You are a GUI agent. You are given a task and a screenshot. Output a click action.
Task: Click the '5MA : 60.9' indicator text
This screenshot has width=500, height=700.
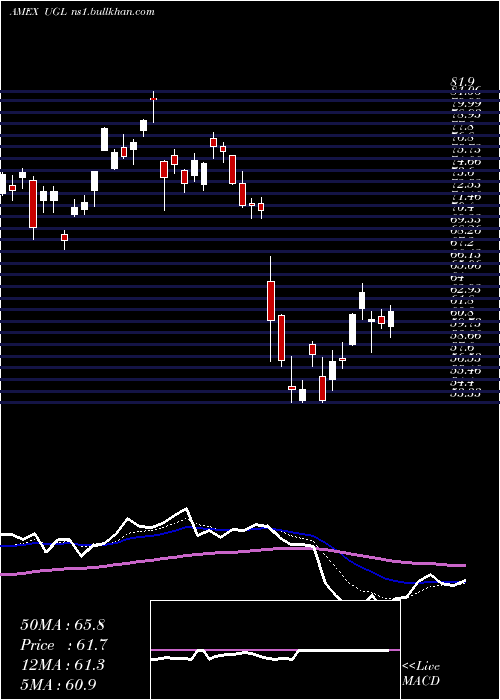58,684
